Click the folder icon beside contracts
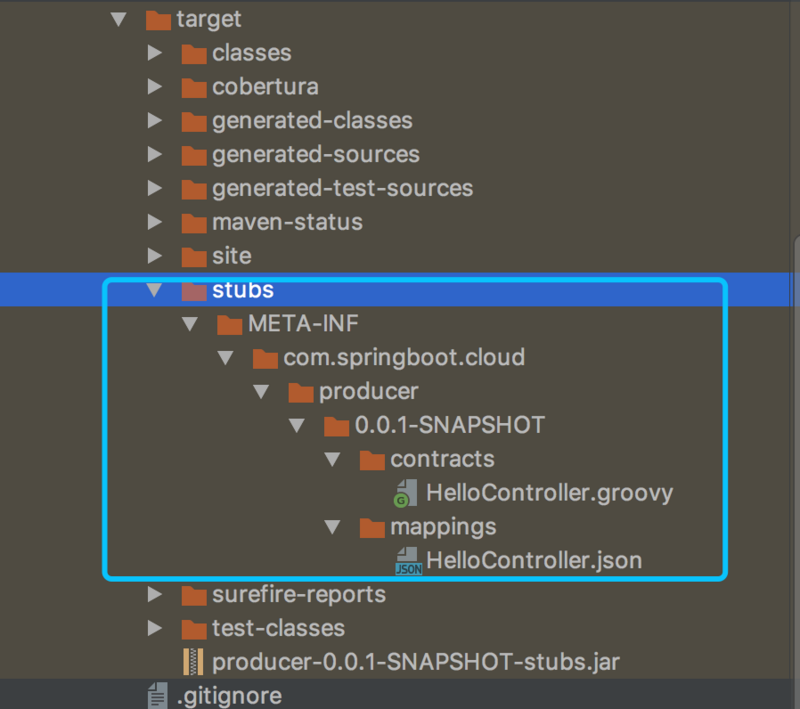The width and height of the screenshot is (800, 709). pyautogui.click(x=372, y=459)
